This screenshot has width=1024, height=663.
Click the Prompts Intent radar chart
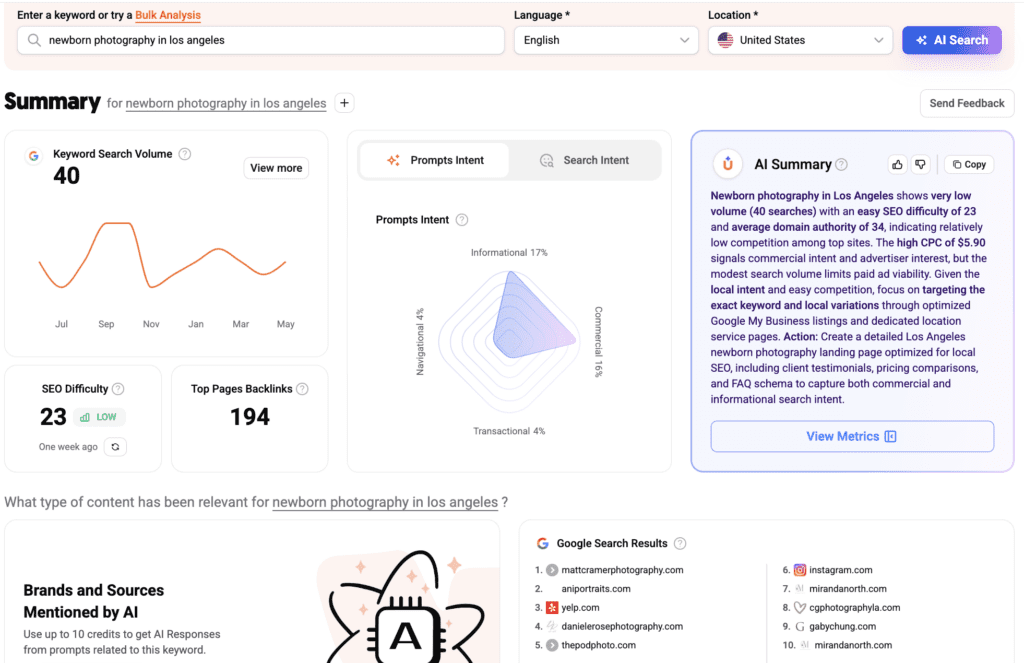click(509, 341)
